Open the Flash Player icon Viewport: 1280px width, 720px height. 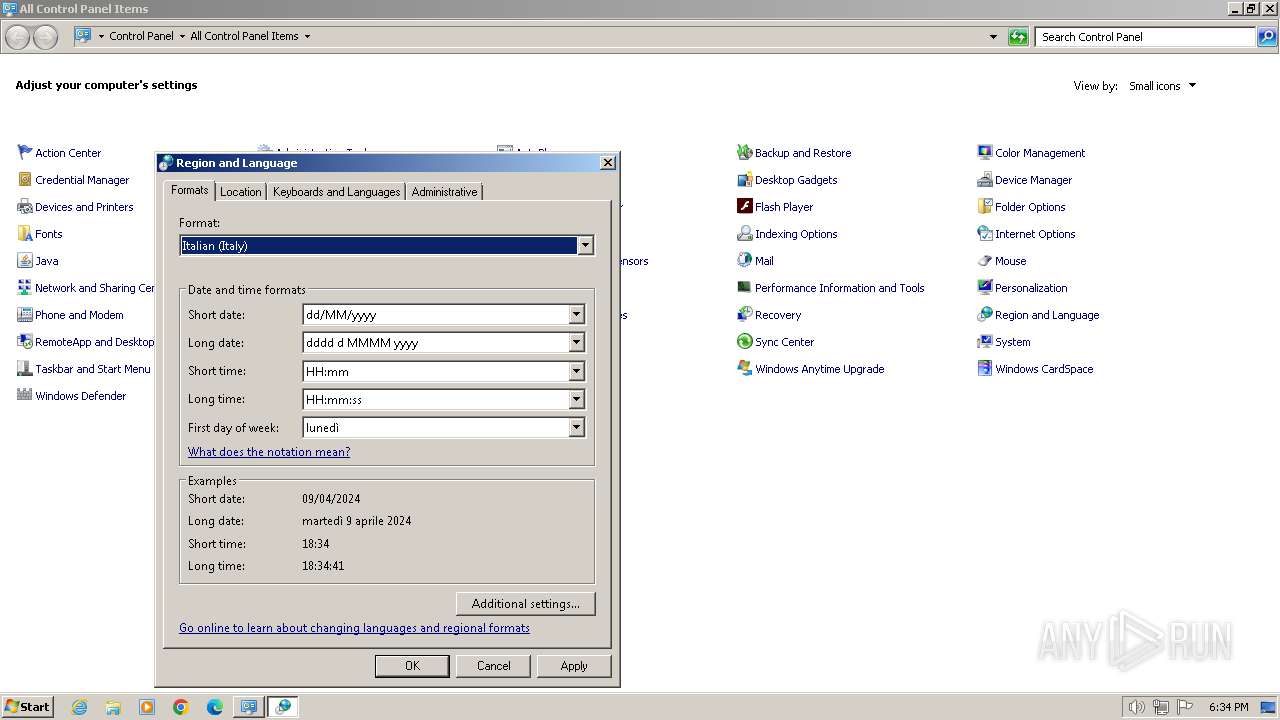[x=745, y=207]
